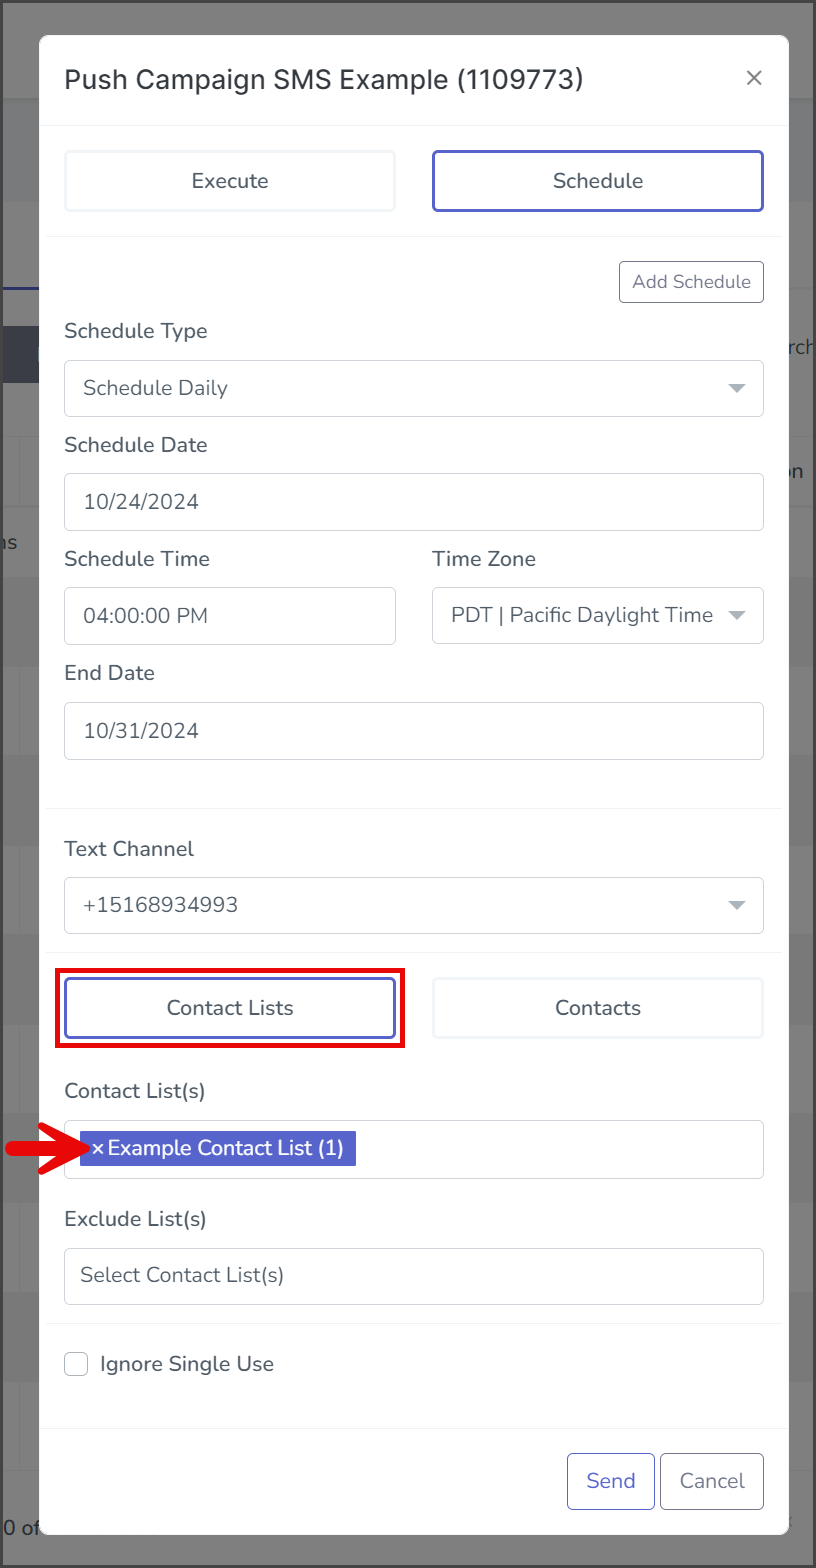
Task: Click the End Date field
Action: 414,731
